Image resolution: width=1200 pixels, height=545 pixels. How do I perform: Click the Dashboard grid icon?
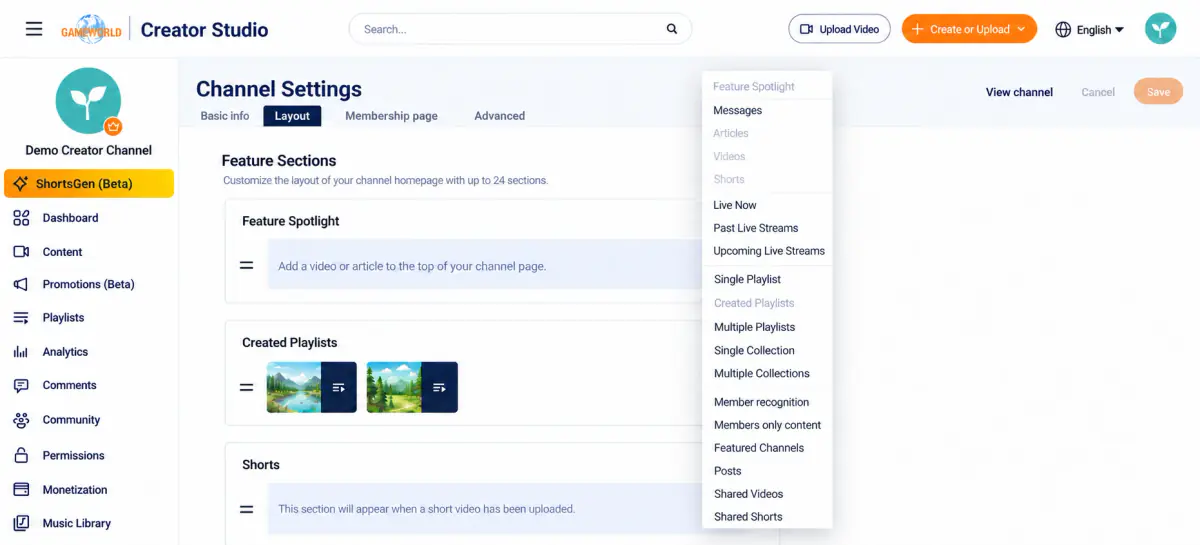click(21, 218)
